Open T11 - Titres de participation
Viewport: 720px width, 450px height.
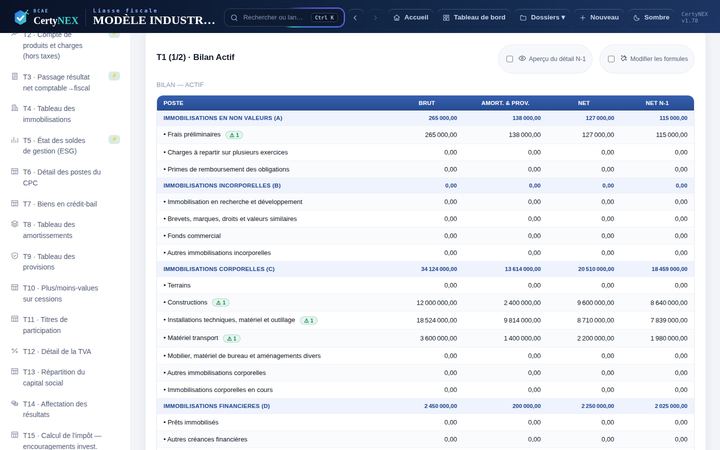[64, 325]
